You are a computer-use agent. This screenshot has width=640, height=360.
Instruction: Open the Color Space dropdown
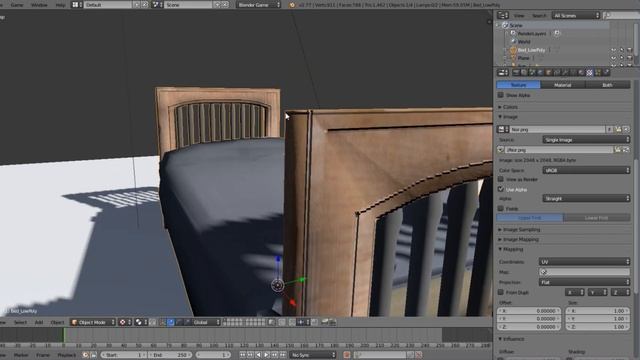pos(586,170)
